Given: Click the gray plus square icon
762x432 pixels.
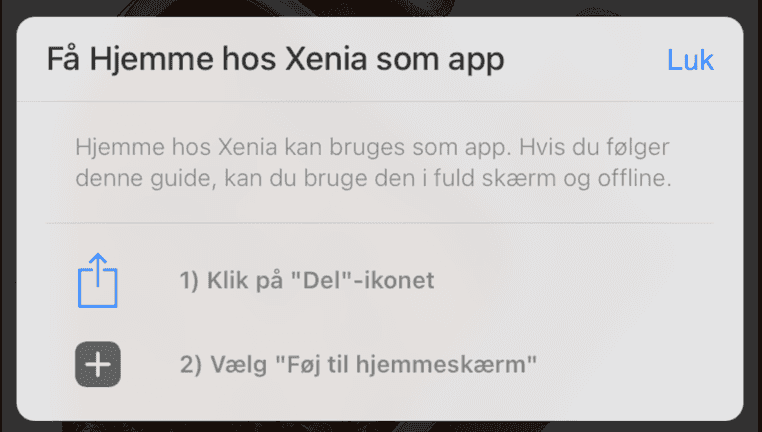Looking at the screenshot, I should click(x=98, y=364).
